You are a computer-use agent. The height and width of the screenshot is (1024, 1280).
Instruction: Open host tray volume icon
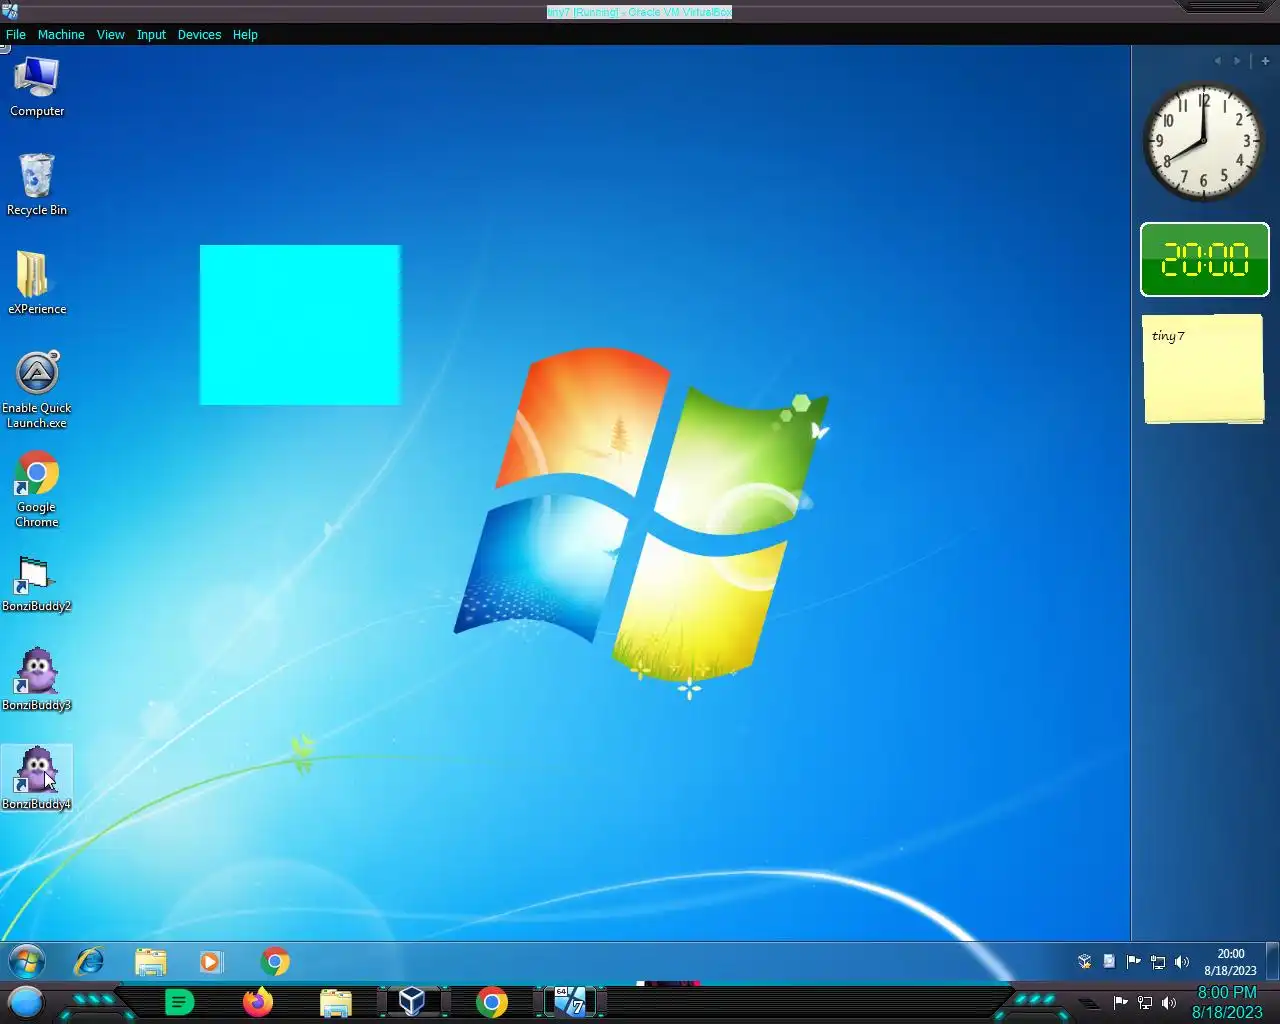pyautogui.click(x=1169, y=1003)
